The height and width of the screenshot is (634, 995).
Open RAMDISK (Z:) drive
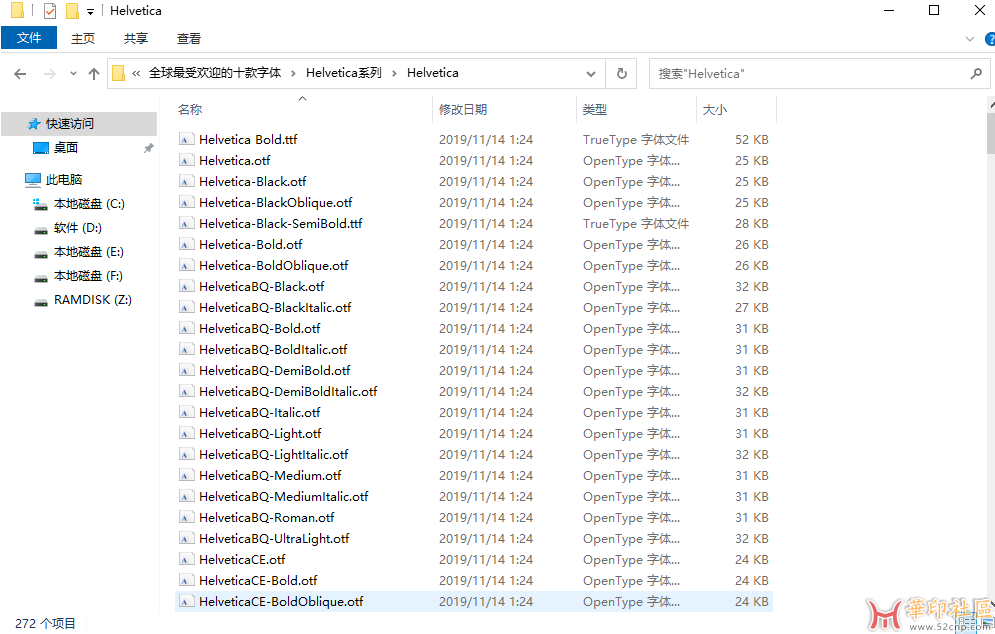click(93, 300)
